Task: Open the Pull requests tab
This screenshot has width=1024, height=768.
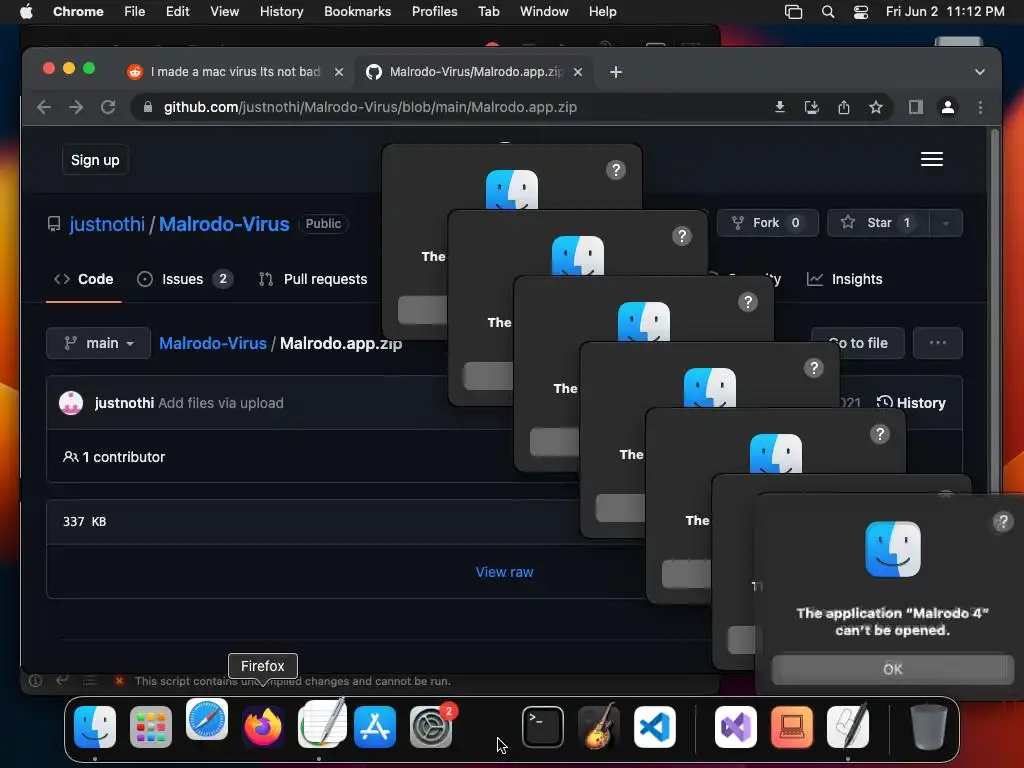Action: click(313, 279)
